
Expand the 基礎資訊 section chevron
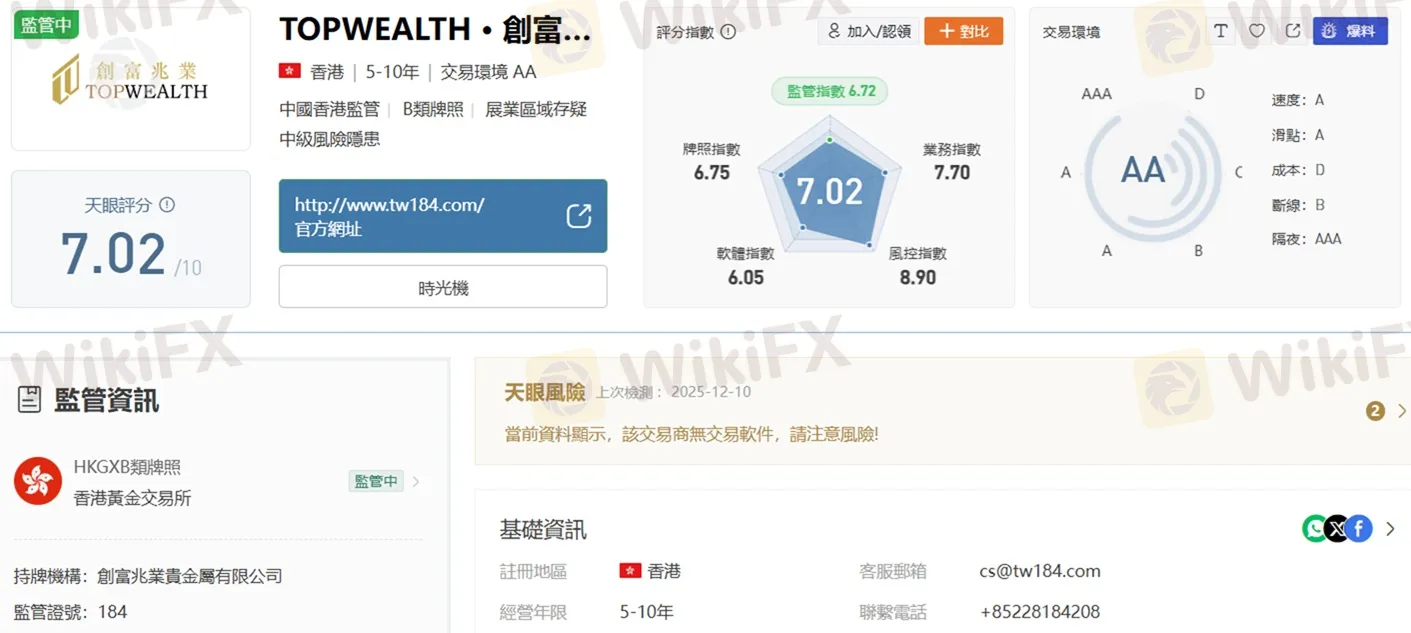pyautogui.click(x=1391, y=528)
